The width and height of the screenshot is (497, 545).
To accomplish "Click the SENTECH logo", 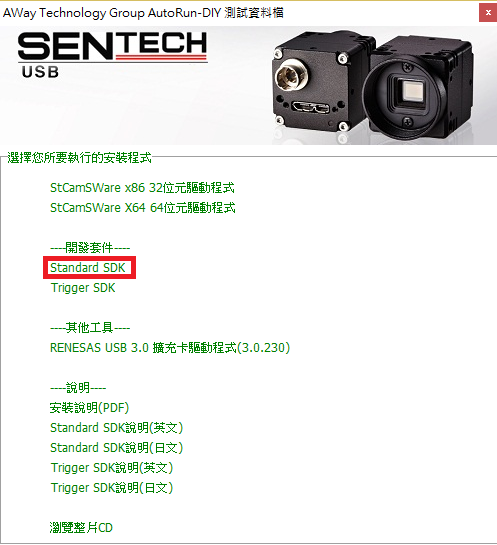I will (113, 46).
